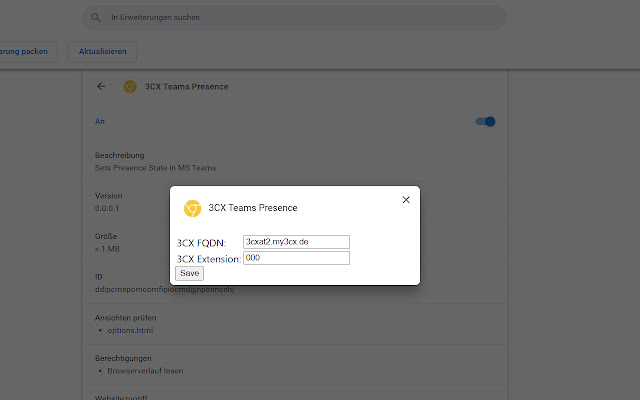Toggle the "An" extension switch off
The height and width of the screenshot is (400, 640).
486,122
